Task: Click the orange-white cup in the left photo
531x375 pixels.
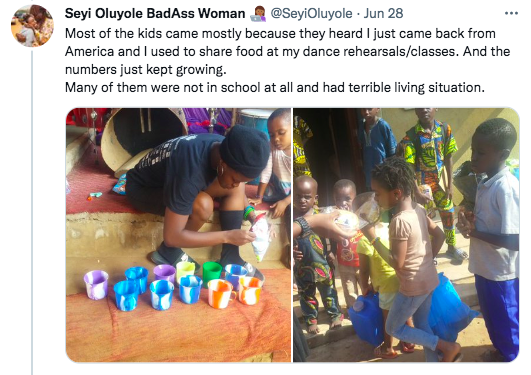Action: coord(220,293)
